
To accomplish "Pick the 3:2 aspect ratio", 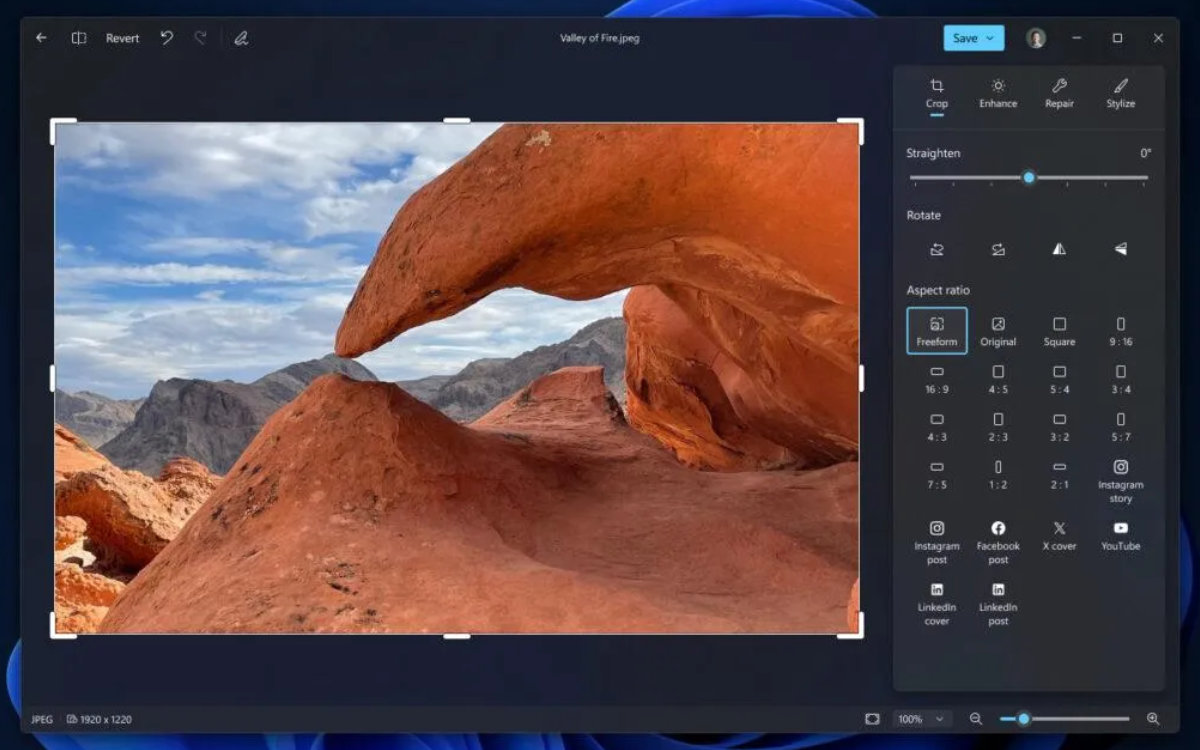I will click(1059, 427).
